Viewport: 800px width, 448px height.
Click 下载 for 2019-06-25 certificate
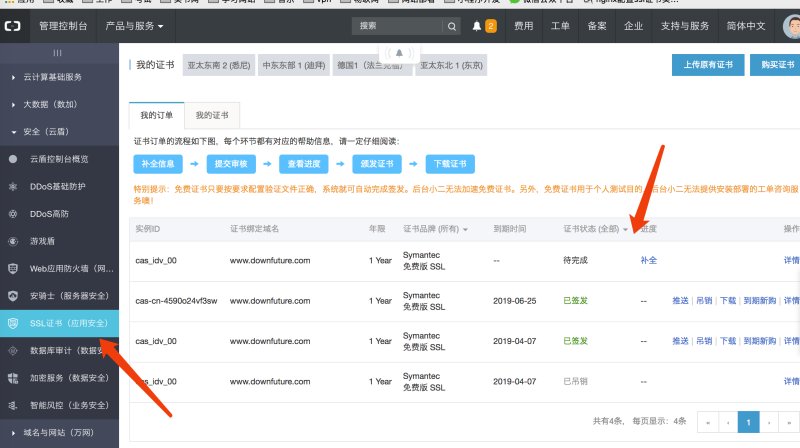tap(728, 301)
